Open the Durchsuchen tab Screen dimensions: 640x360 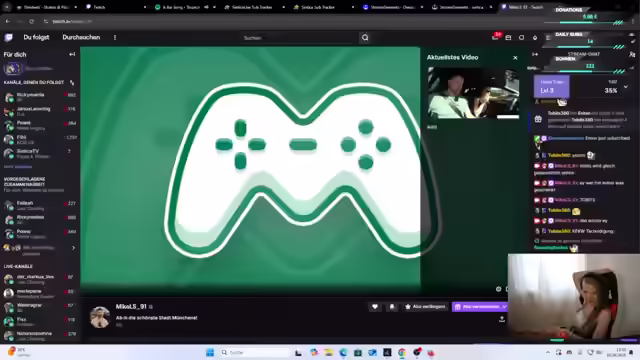[81, 37]
